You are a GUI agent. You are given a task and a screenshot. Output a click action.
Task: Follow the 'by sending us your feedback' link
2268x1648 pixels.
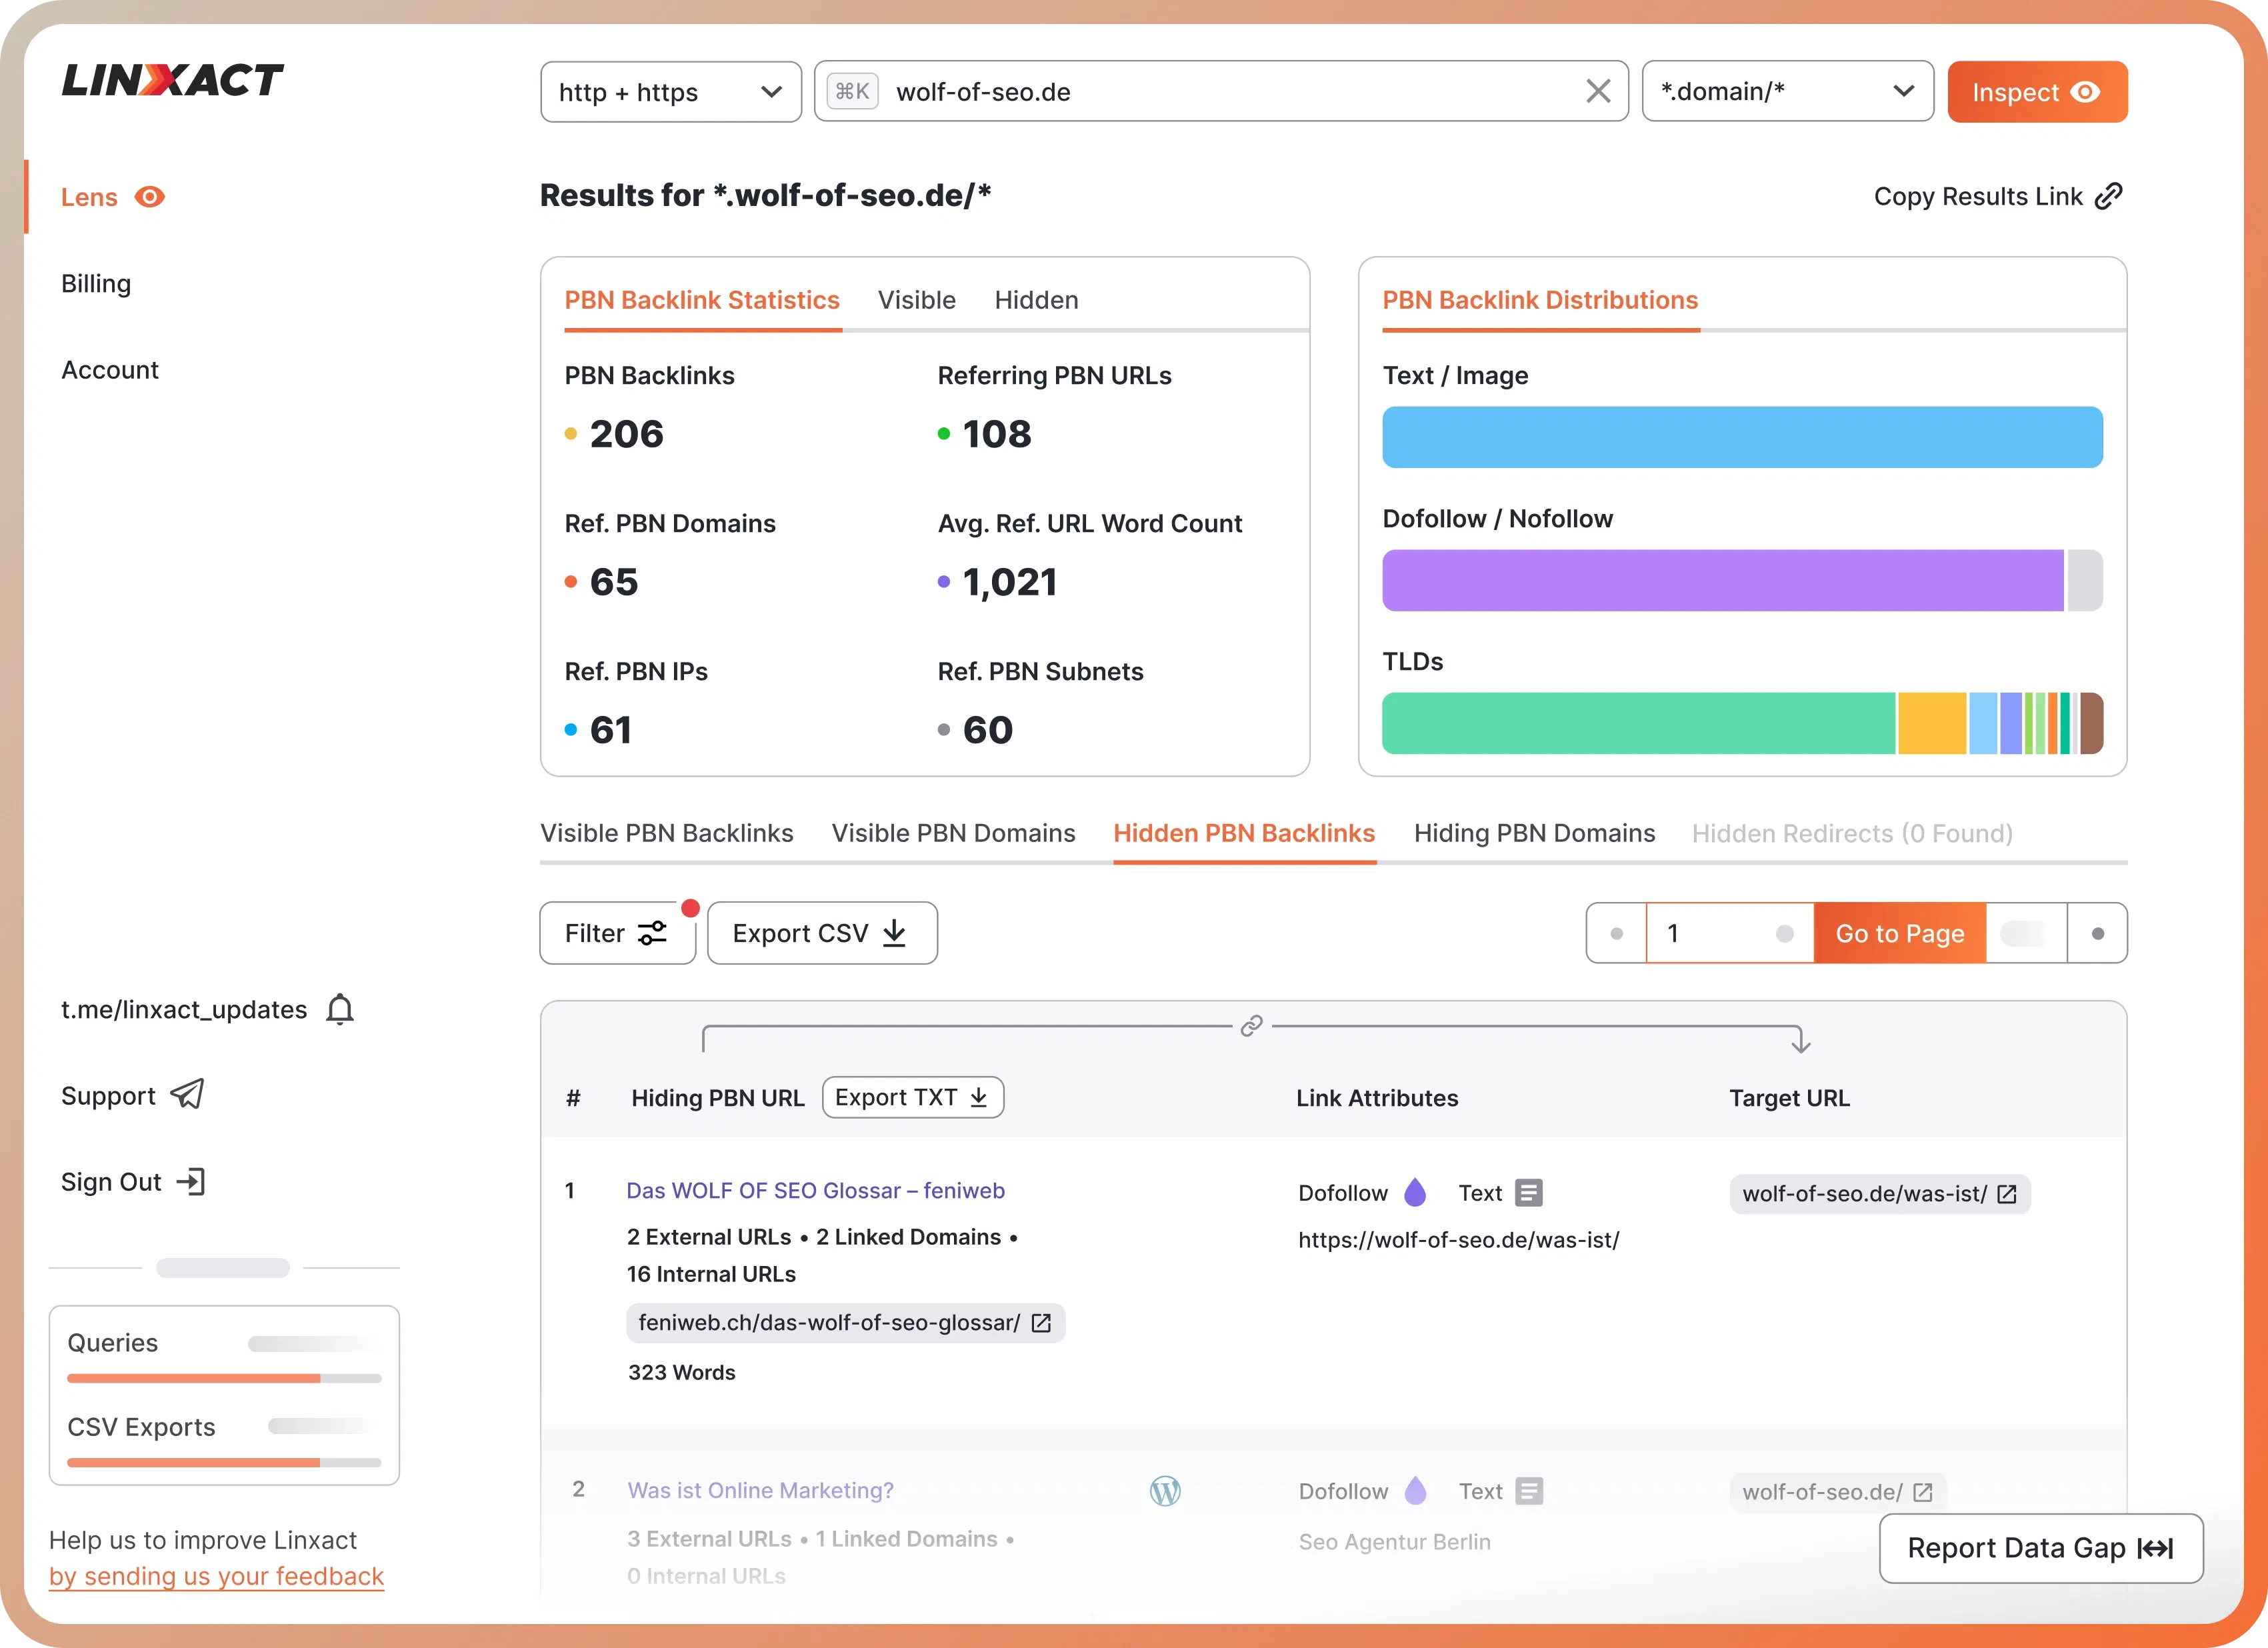pyautogui.click(x=216, y=1576)
